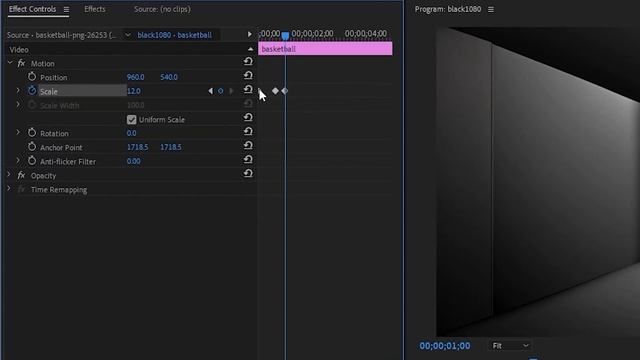Switch to the Effect Controls tab
Viewport: 640px width, 360px height.
tap(33, 9)
